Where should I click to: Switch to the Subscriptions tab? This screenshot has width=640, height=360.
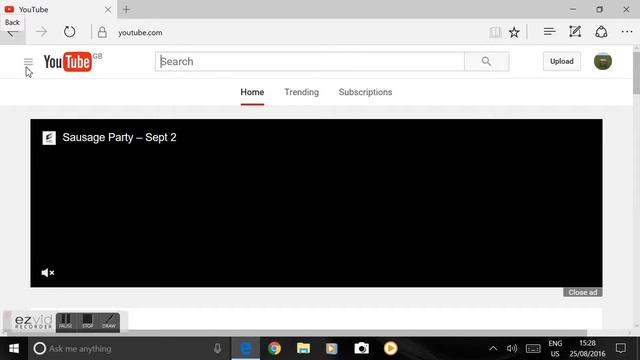[365, 92]
